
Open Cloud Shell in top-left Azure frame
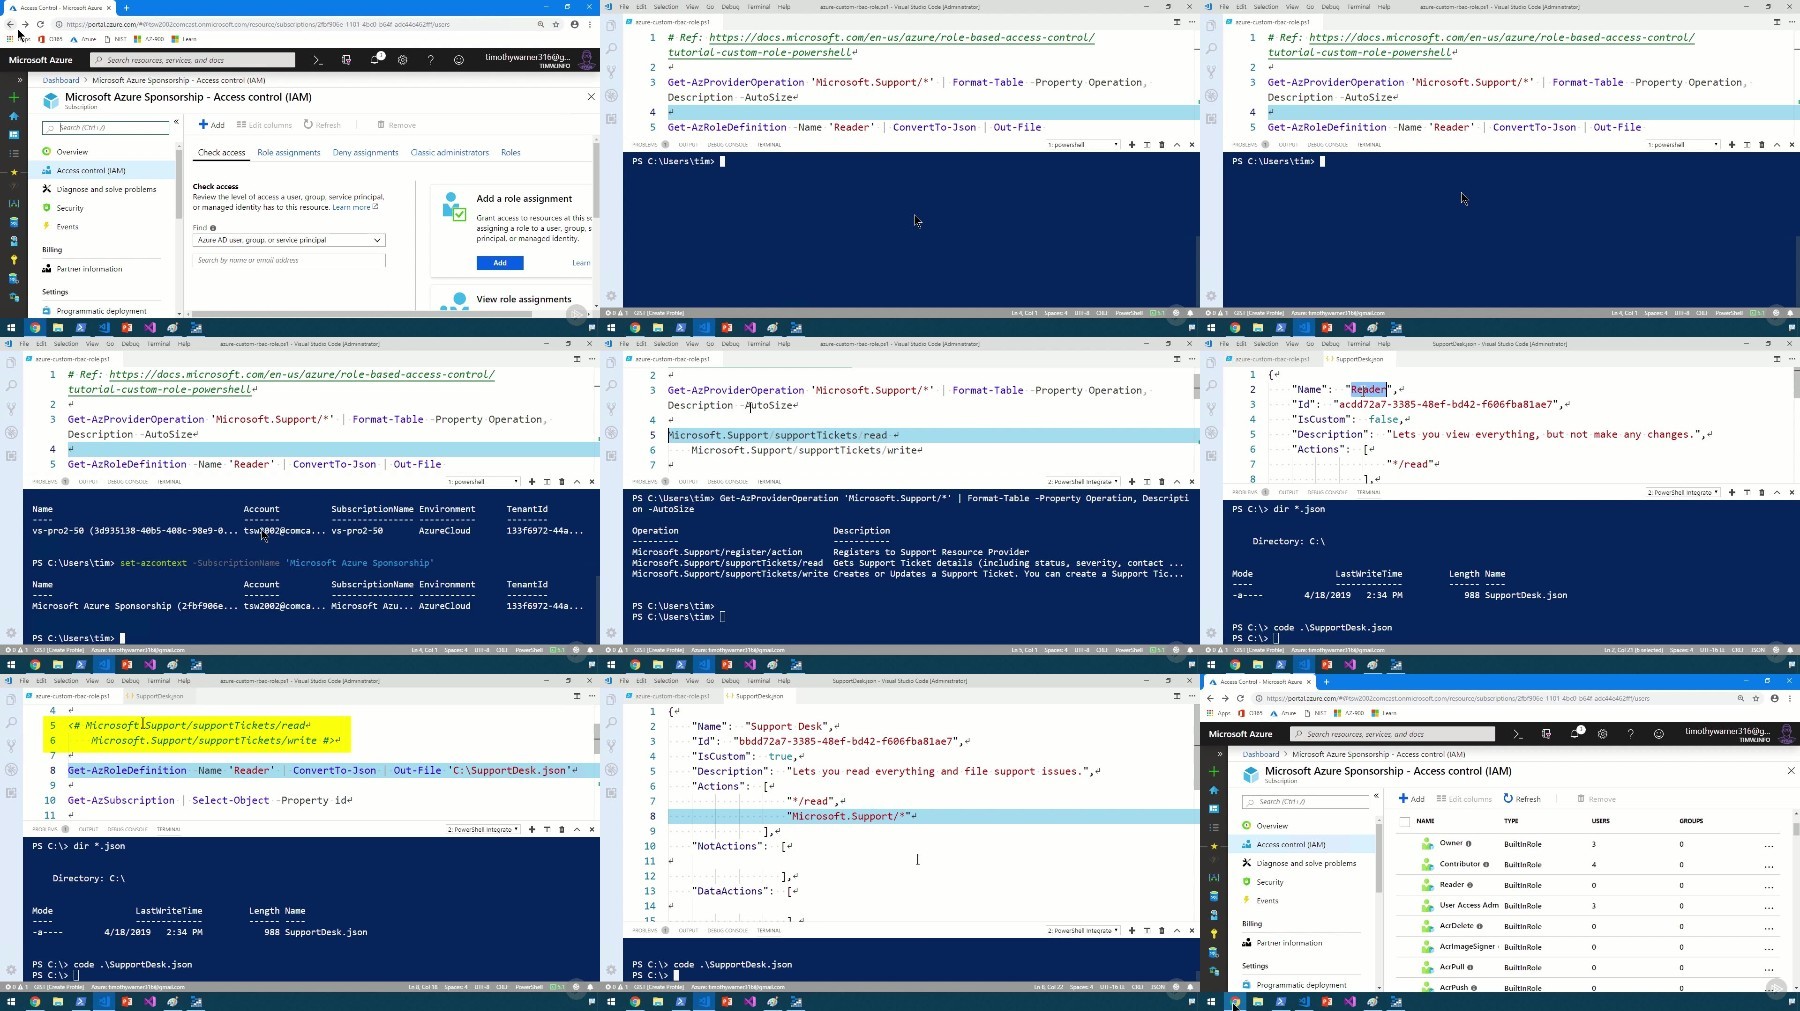(318, 60)
